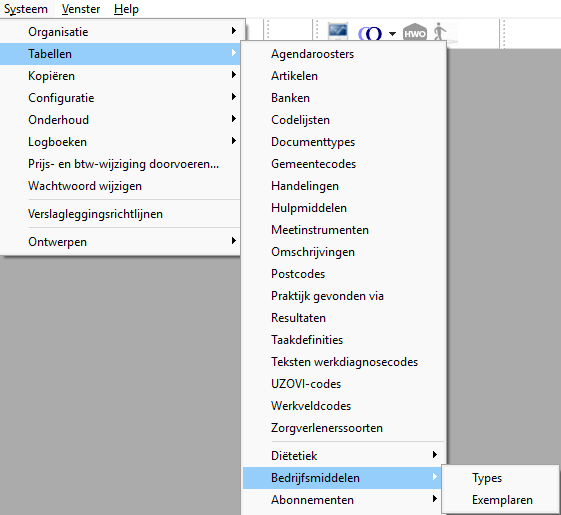Expand the Logboeken submenu
The height and width of the screenshot is (515, 561).
coord(120,142)
